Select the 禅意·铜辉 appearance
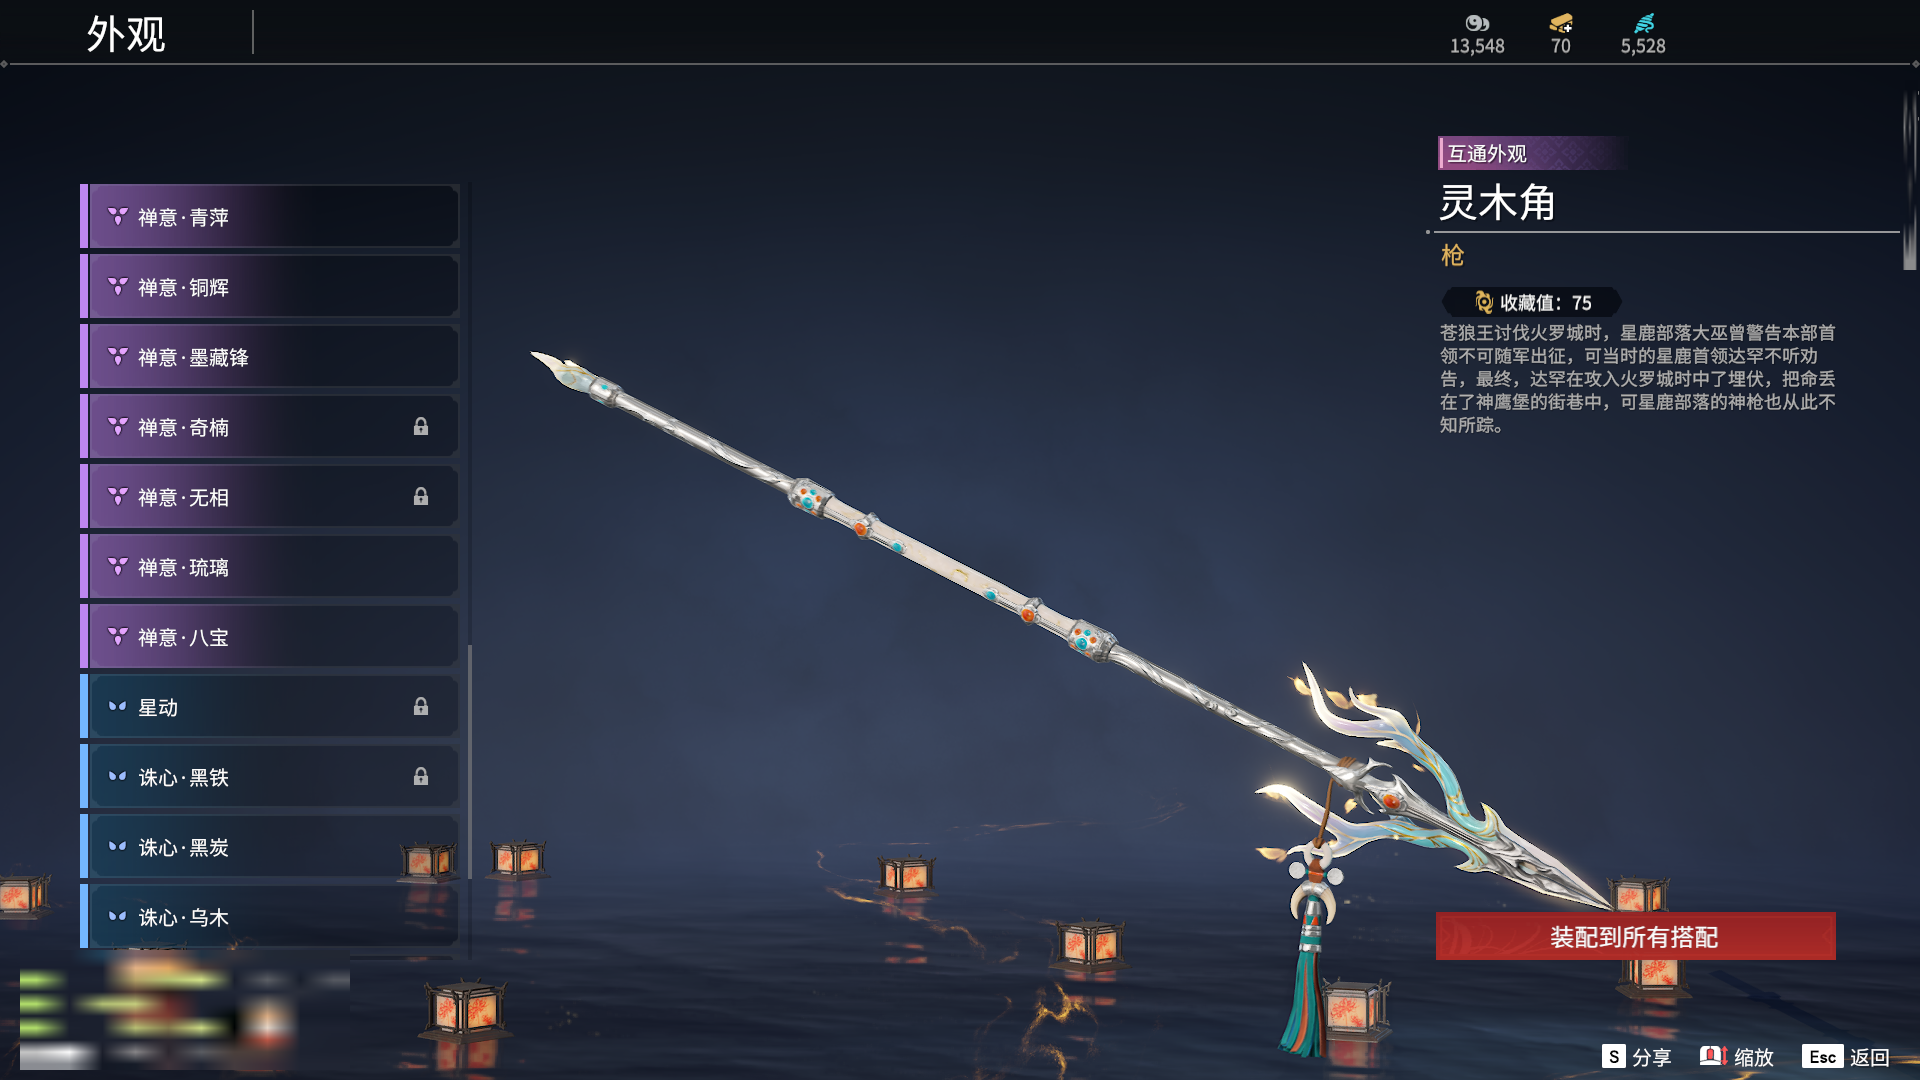 pyautogui.click(x=270, y=287)
